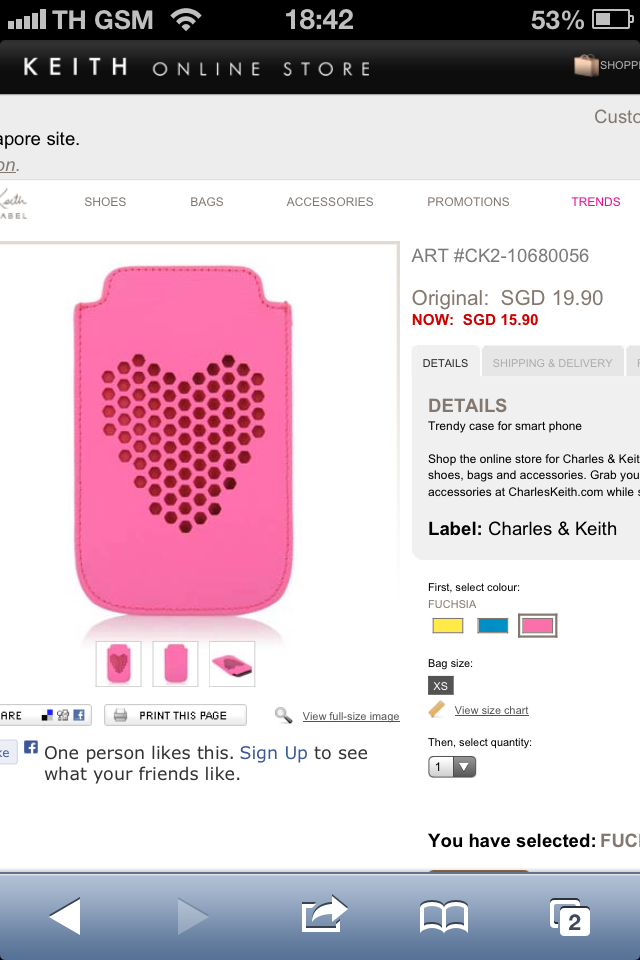Go to the Bags menu
640x960 pixels.
207,202
